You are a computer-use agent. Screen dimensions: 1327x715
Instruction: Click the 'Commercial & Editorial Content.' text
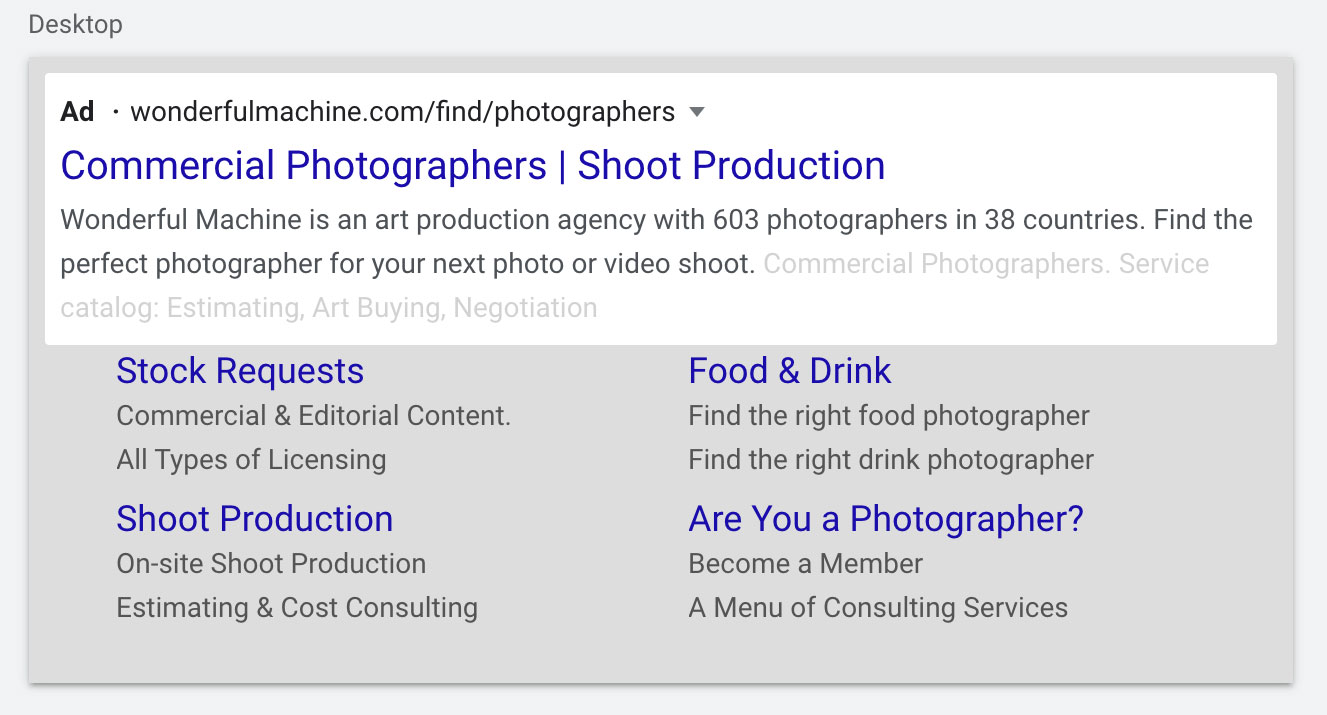tap(314, 416)
